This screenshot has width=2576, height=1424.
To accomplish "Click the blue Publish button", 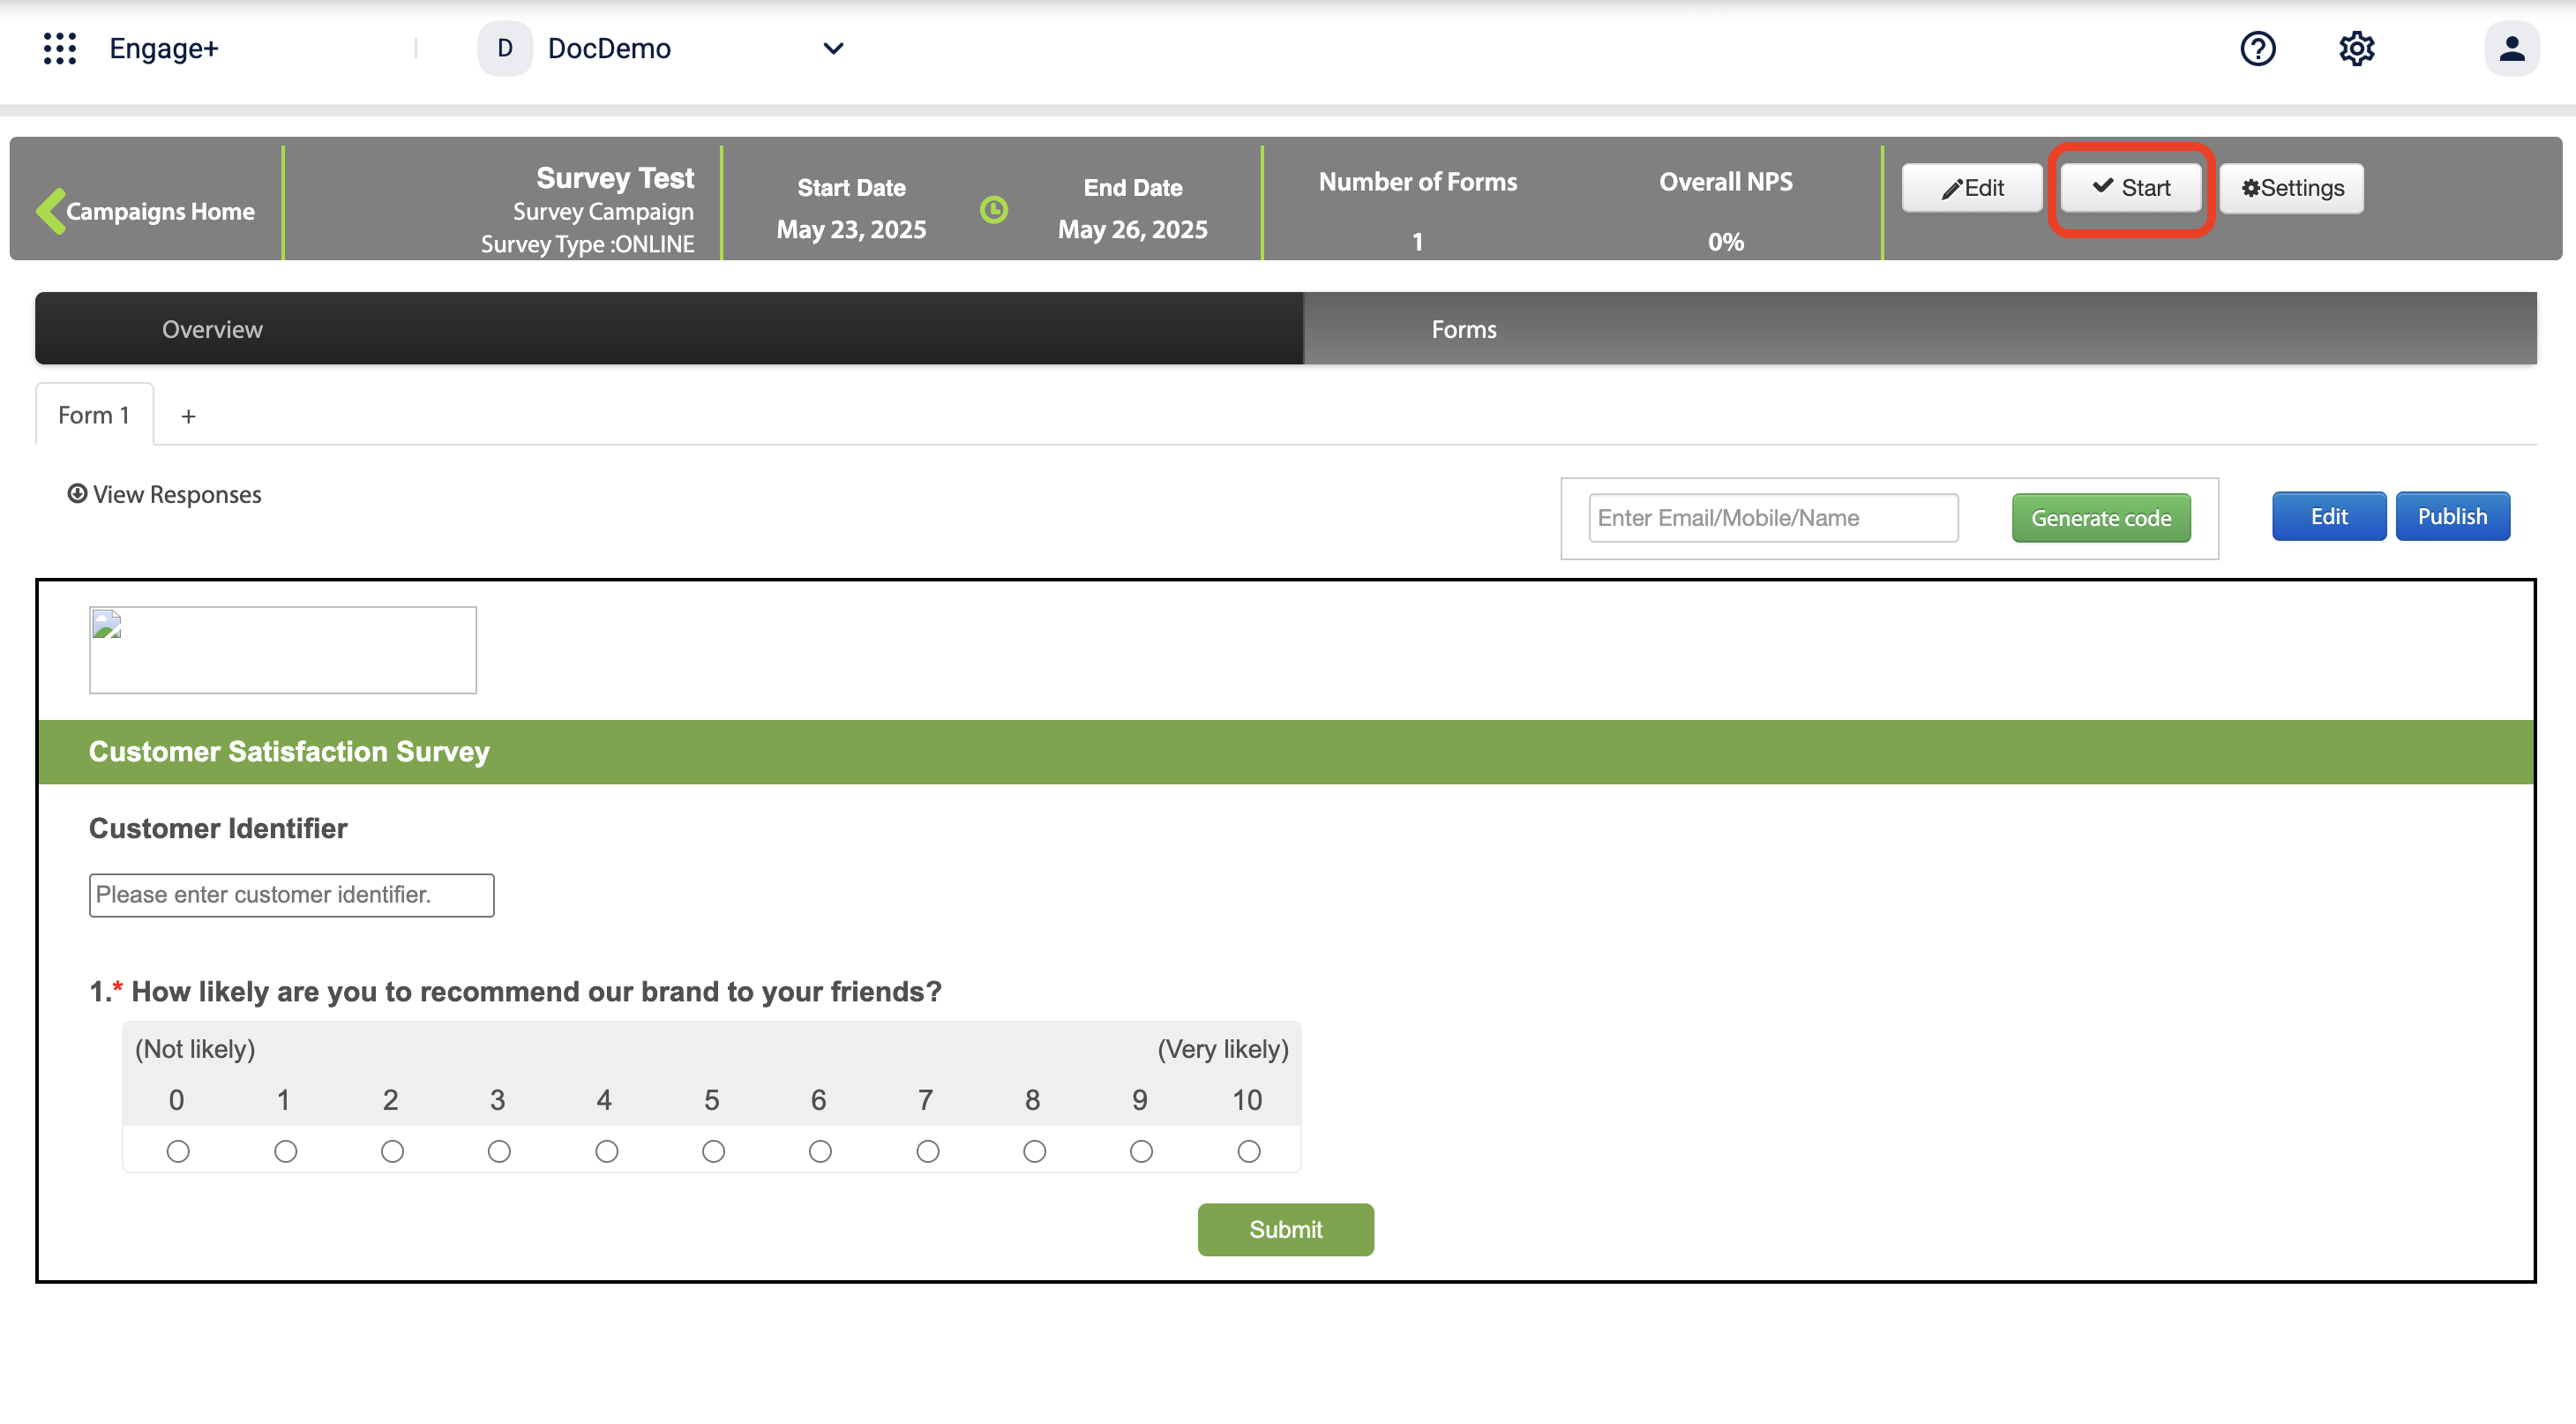I will point(2451,516).
